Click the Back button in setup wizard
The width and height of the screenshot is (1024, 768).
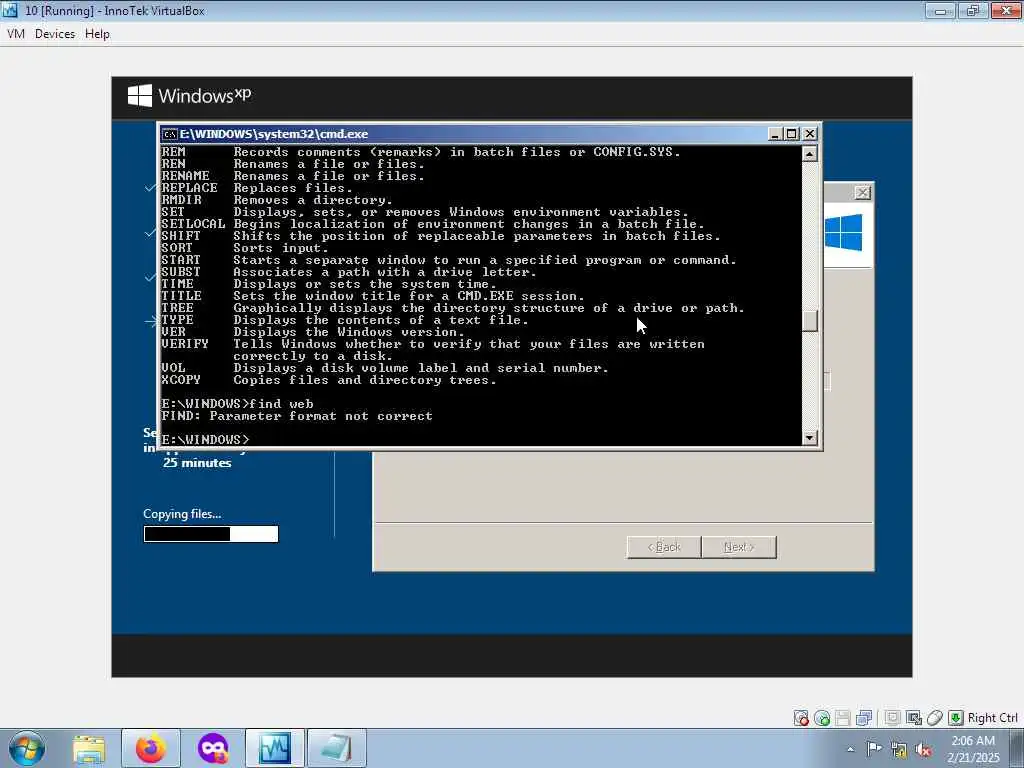tap(664, 547)
